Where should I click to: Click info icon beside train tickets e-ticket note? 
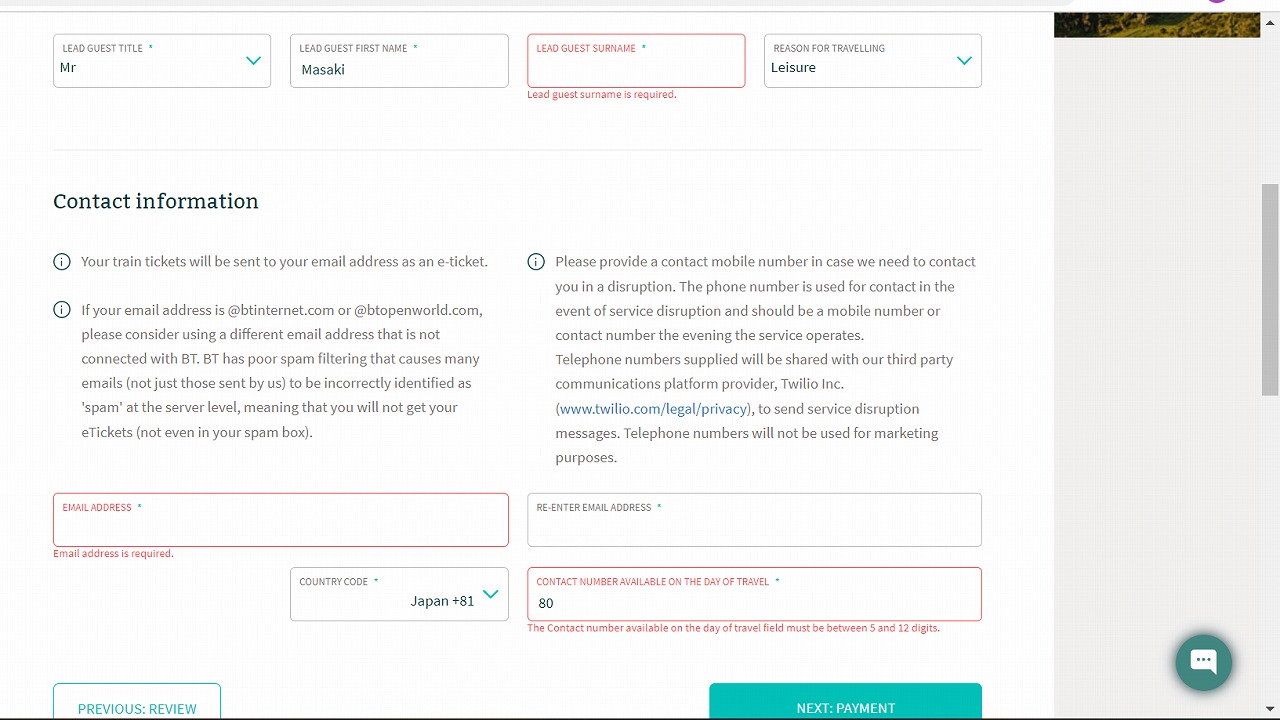point(62,262)
